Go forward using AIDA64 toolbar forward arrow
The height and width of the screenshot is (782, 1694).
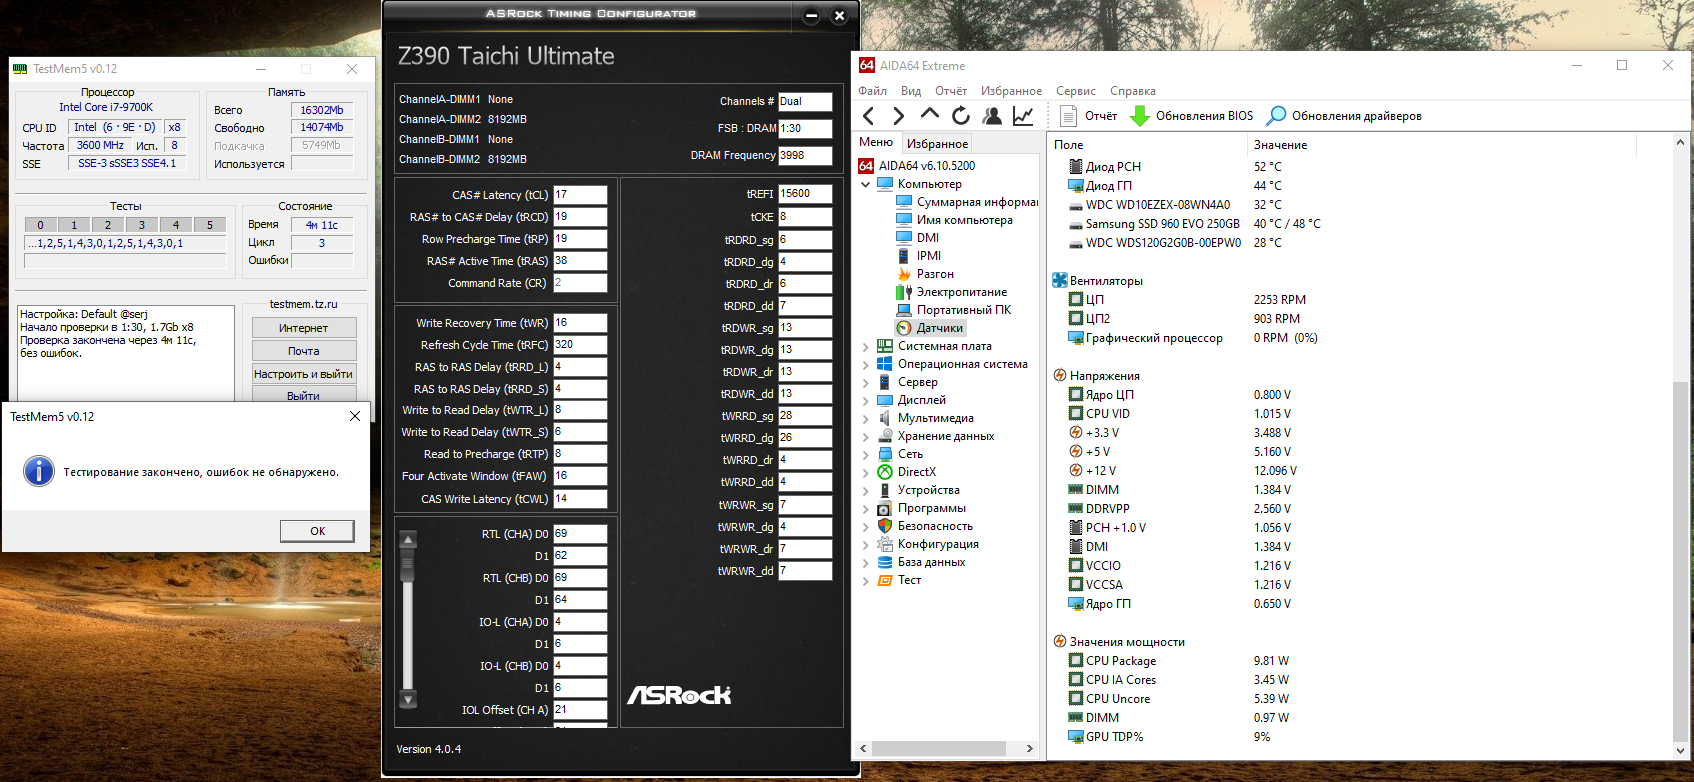(898, 116)
